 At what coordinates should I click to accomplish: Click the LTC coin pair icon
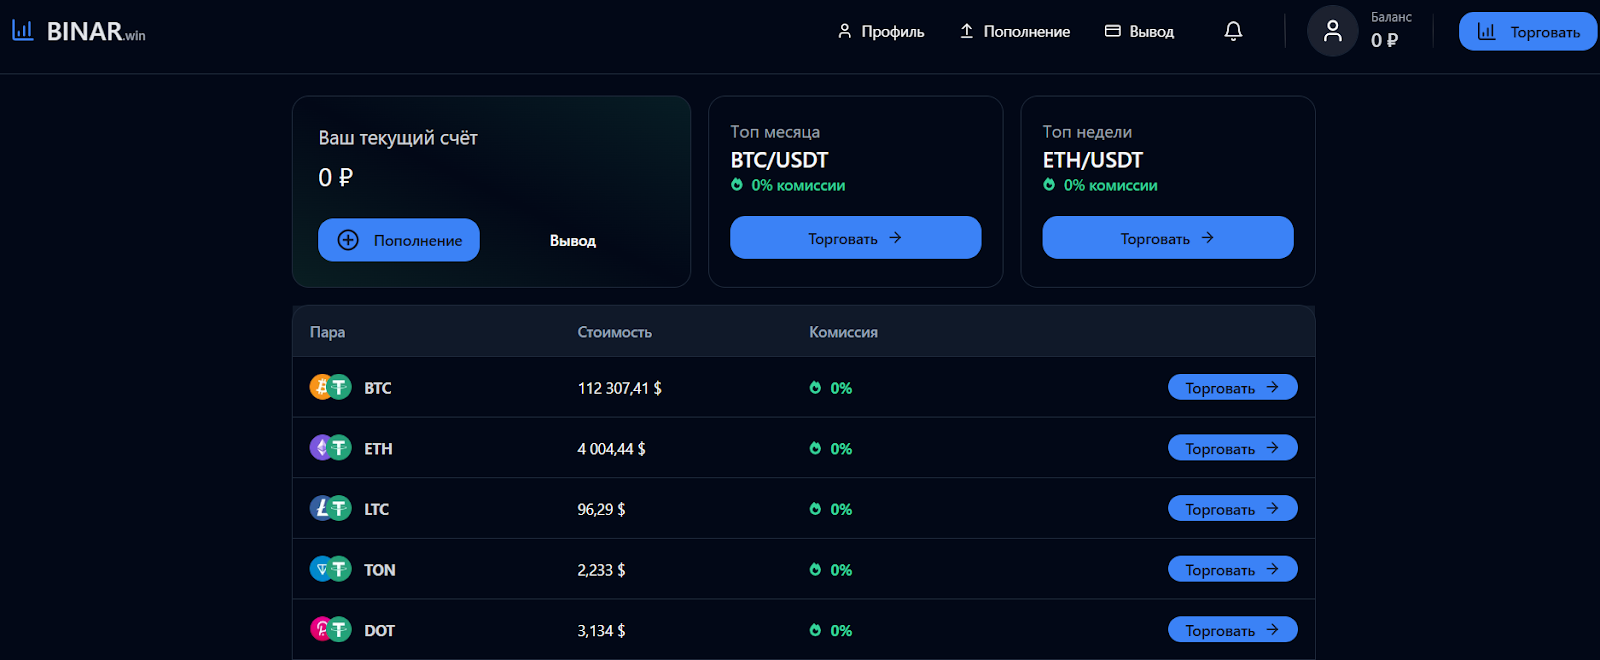click(330, 509)
